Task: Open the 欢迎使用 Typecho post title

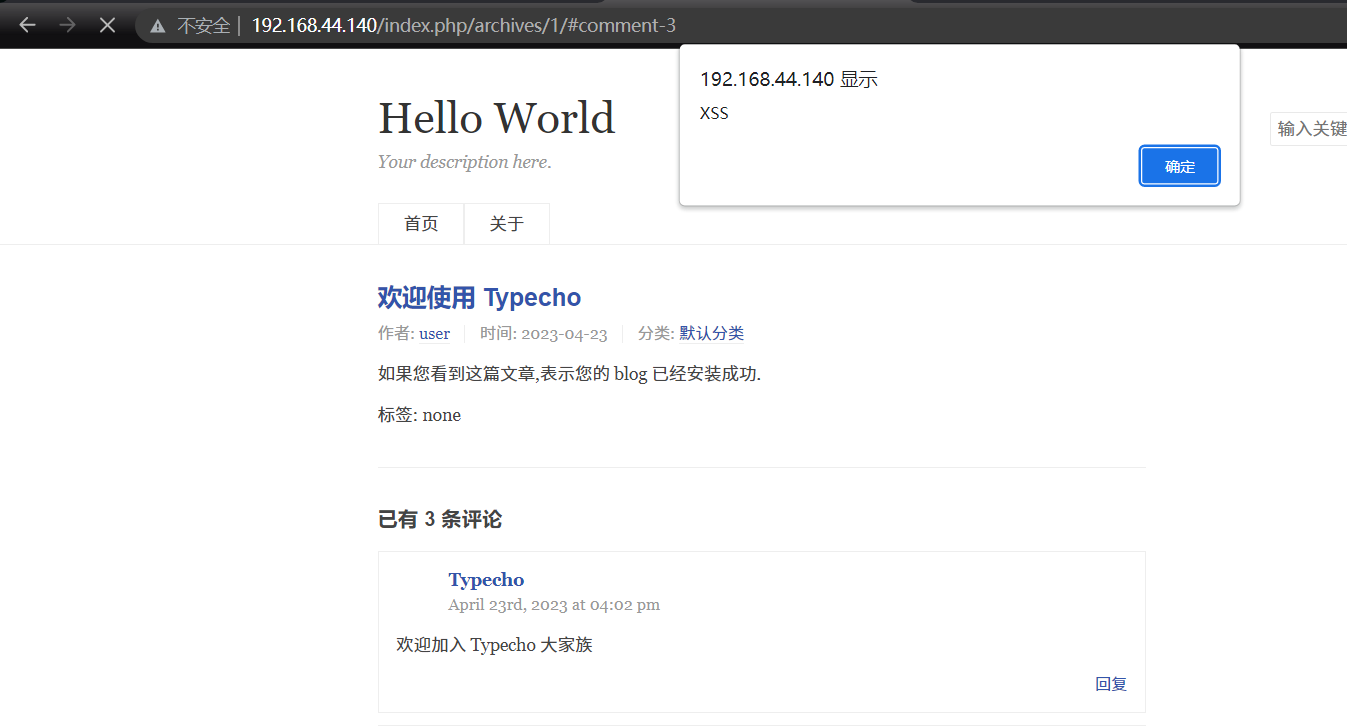Action: click(479, 297)
